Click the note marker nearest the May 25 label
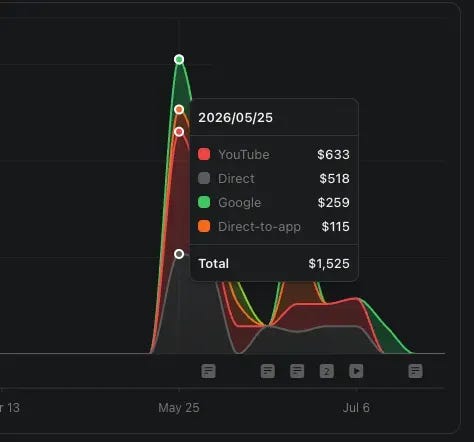 (x=208, y=371)
